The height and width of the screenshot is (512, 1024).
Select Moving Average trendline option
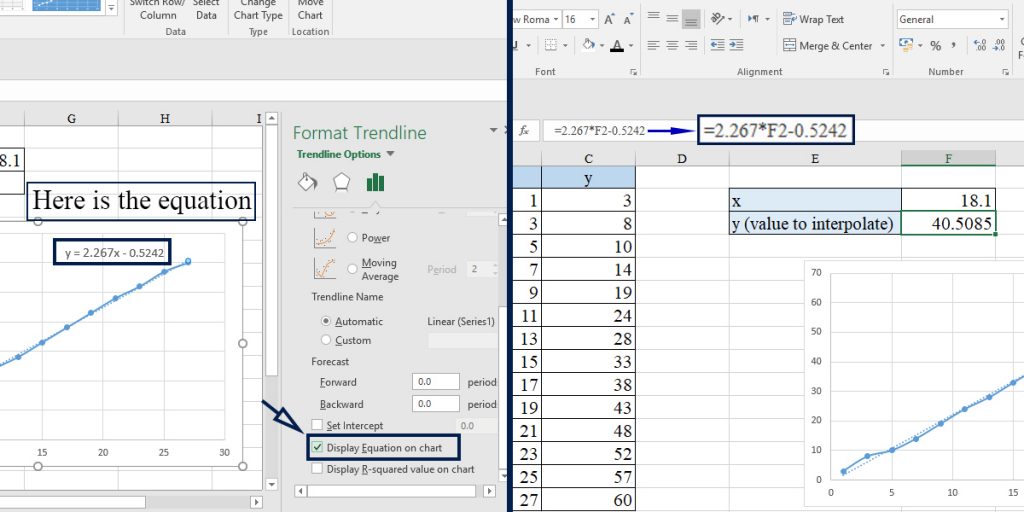(352, 268)
